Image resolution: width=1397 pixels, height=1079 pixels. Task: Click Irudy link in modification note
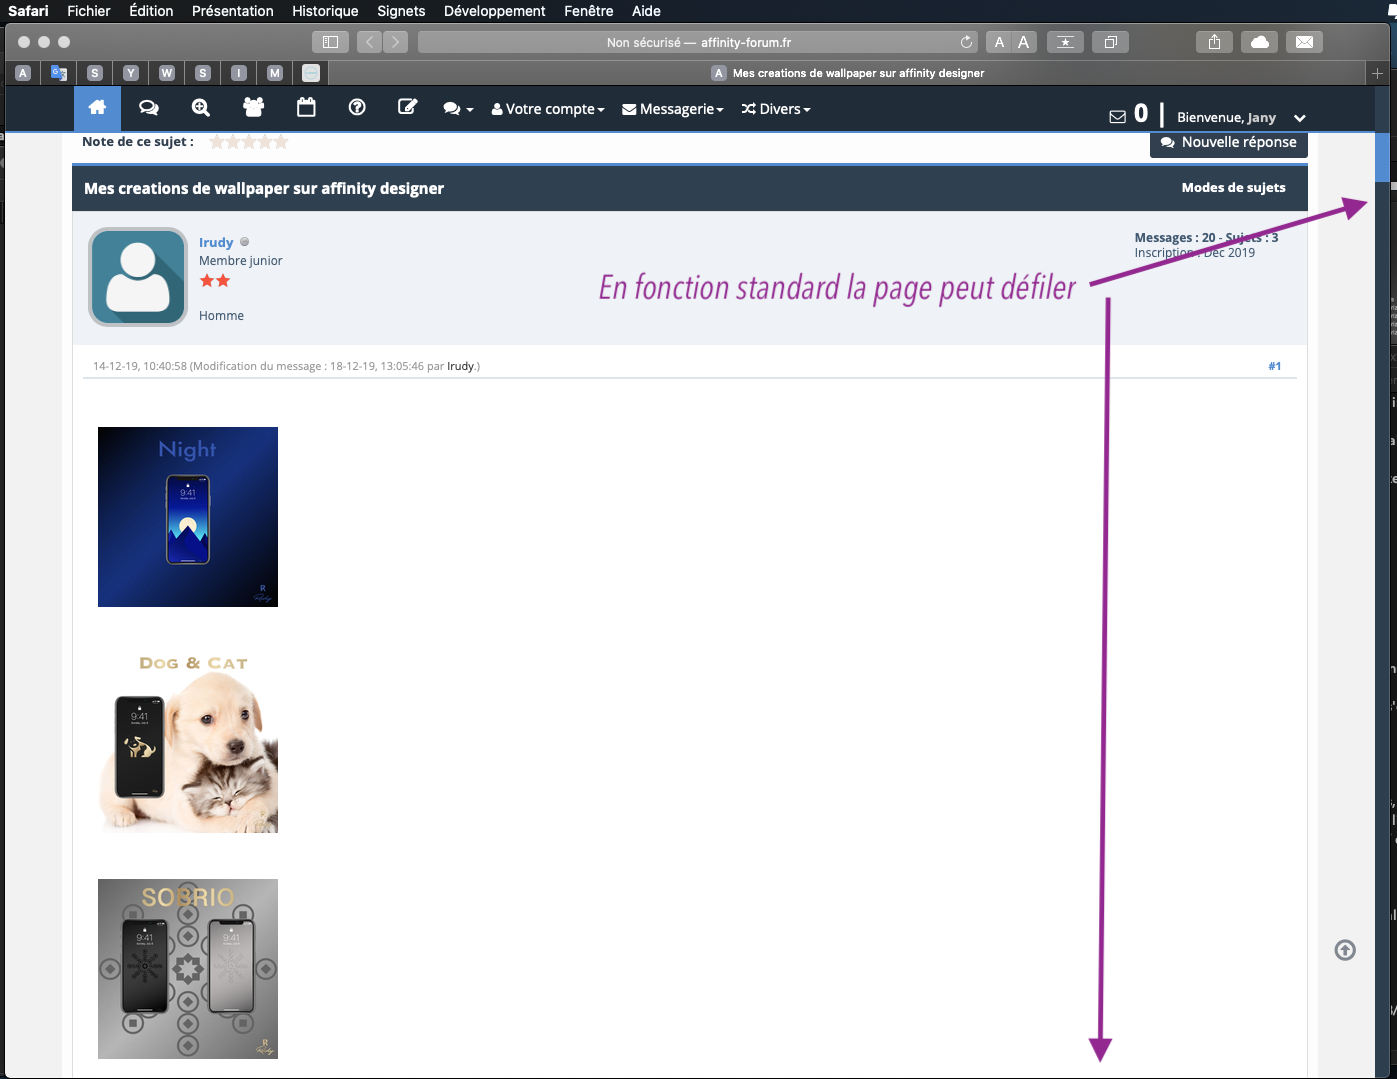click(x=460, y=366)
